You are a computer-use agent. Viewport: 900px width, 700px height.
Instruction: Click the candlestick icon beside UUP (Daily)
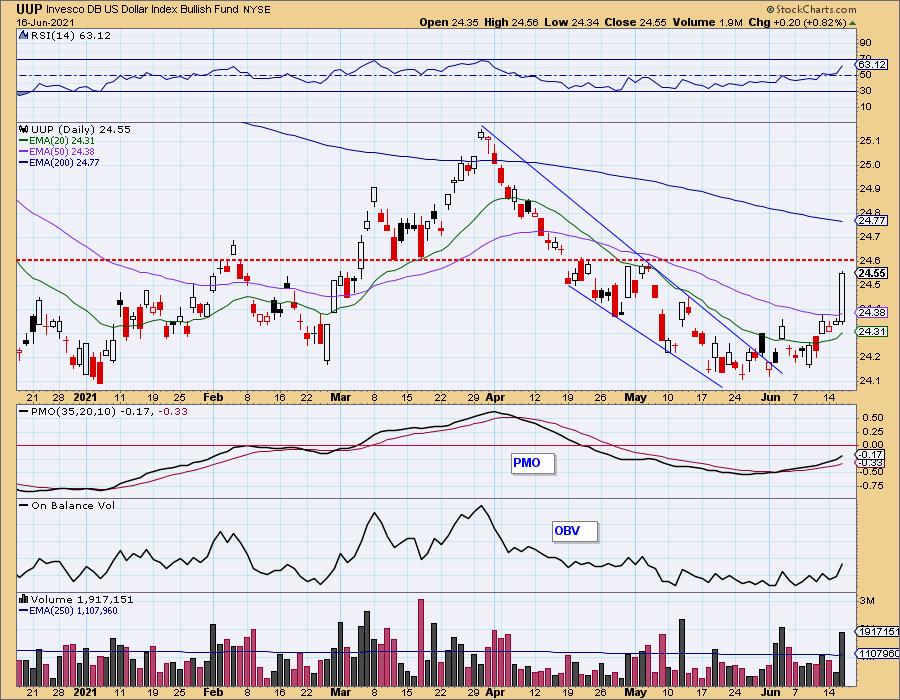tap(24, 129)
